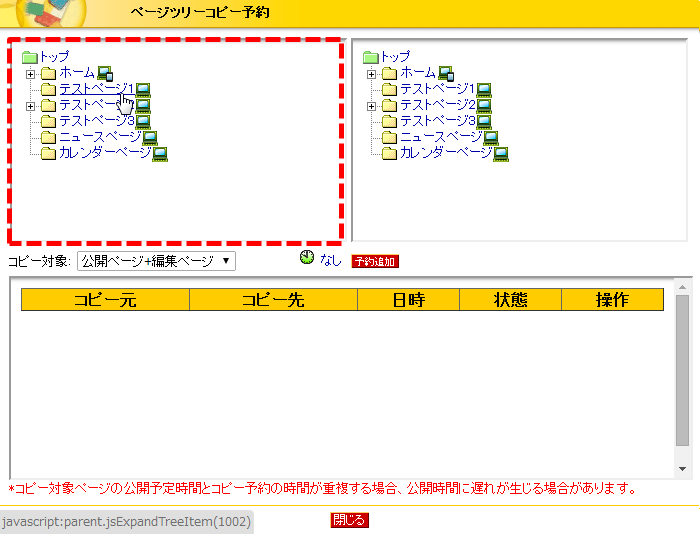Select テストページ1 in the left tree

[x=96, y=88]
